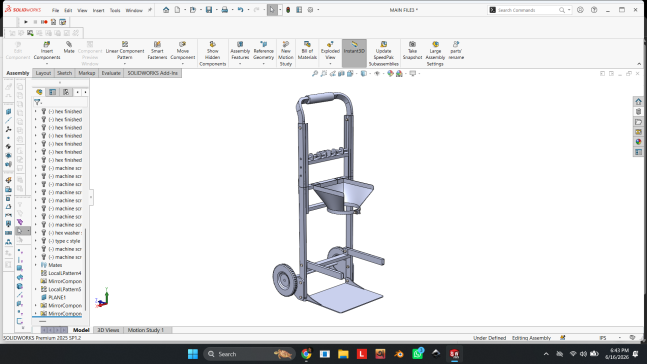Undo the last action

click(241, 10)
